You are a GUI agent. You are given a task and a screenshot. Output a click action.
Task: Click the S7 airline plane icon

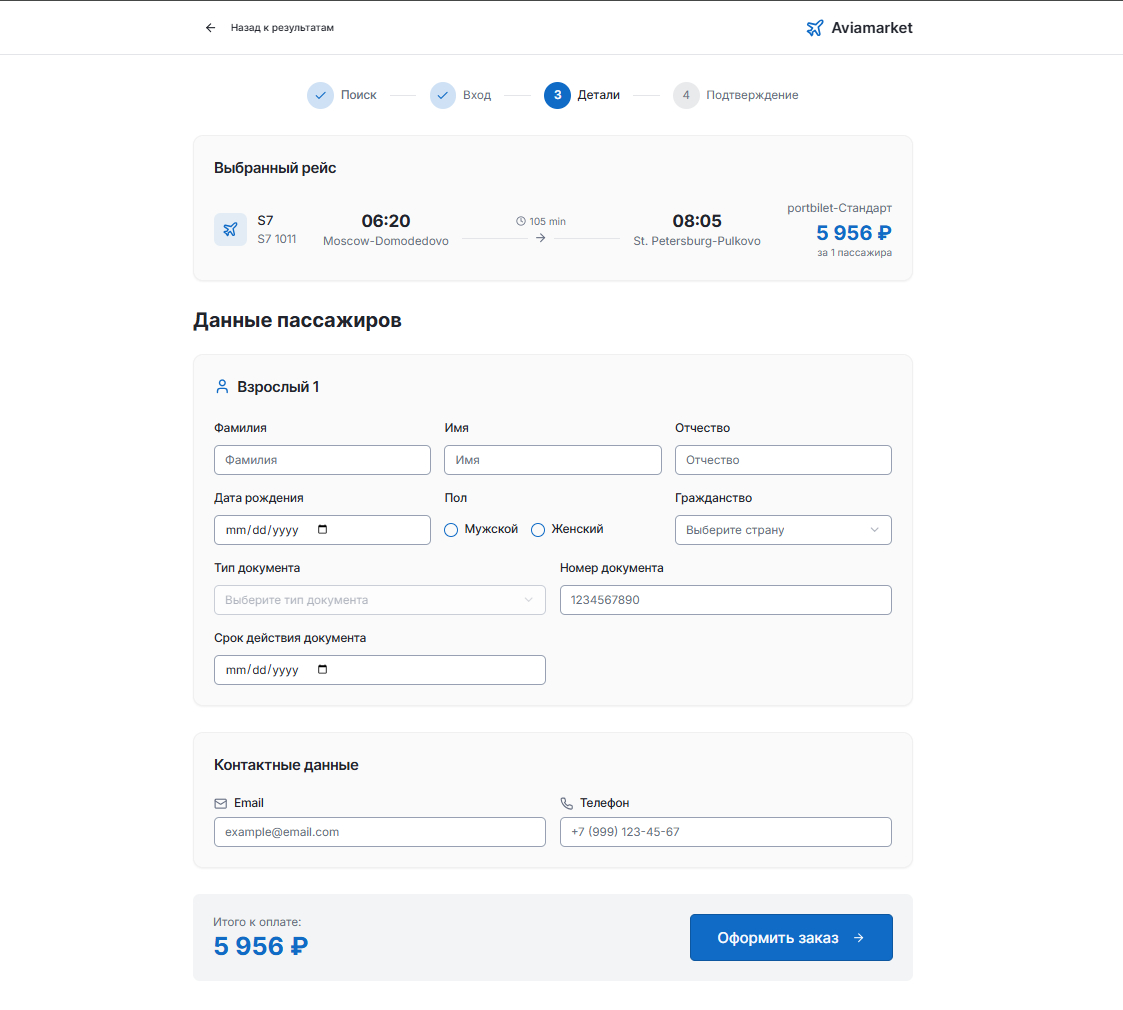(x=231, y=229)
